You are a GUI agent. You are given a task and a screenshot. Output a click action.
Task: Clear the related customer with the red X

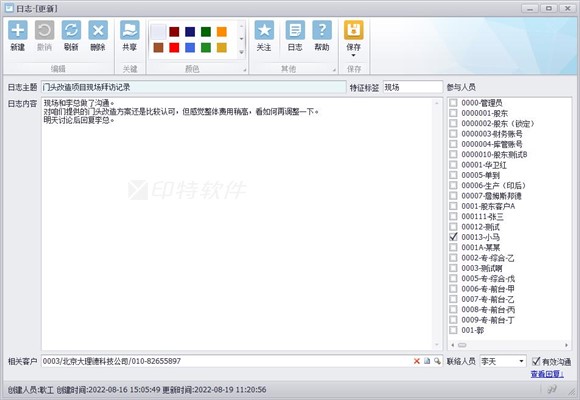point(417,361)
